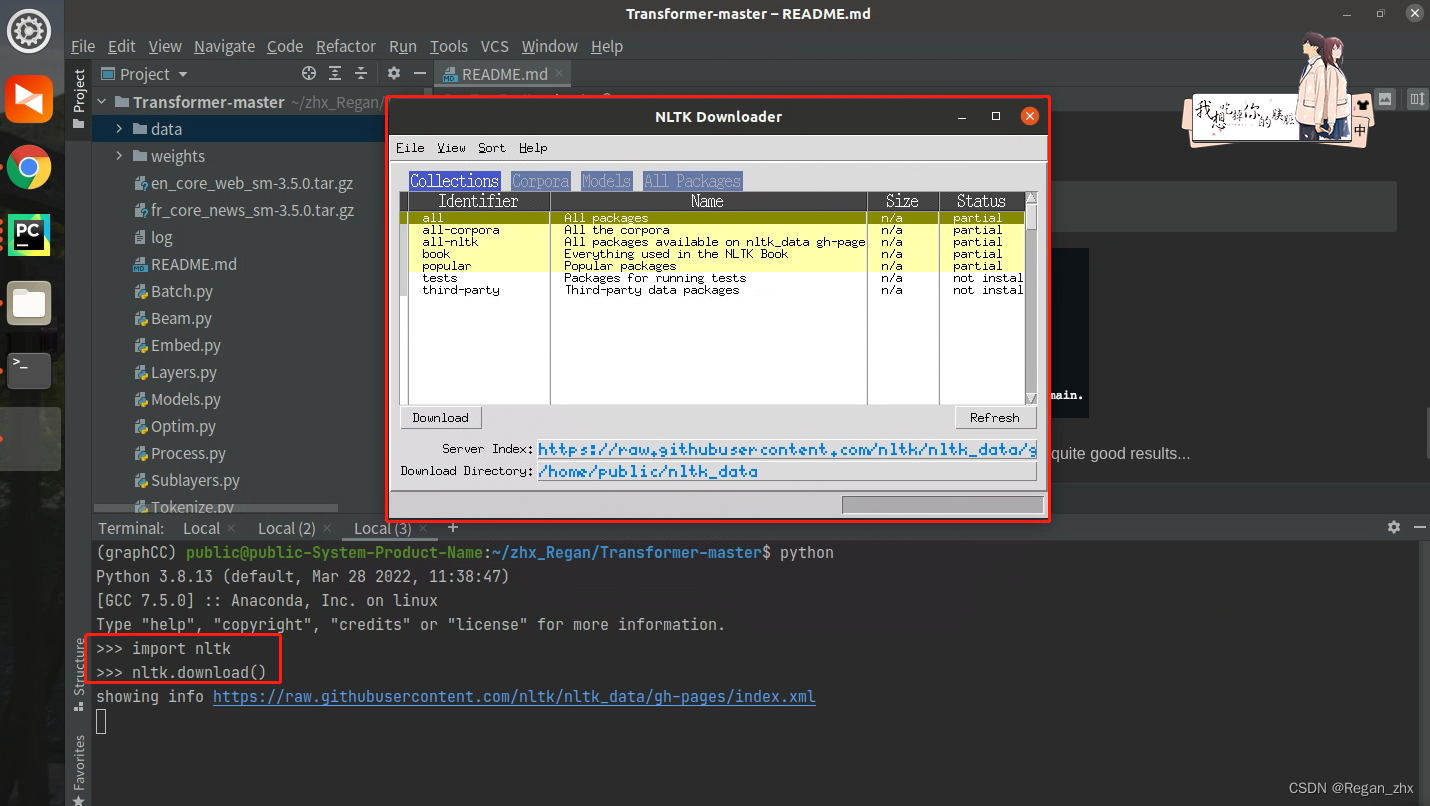
Task: Open the Favorites side tool window
Action: 79,770
